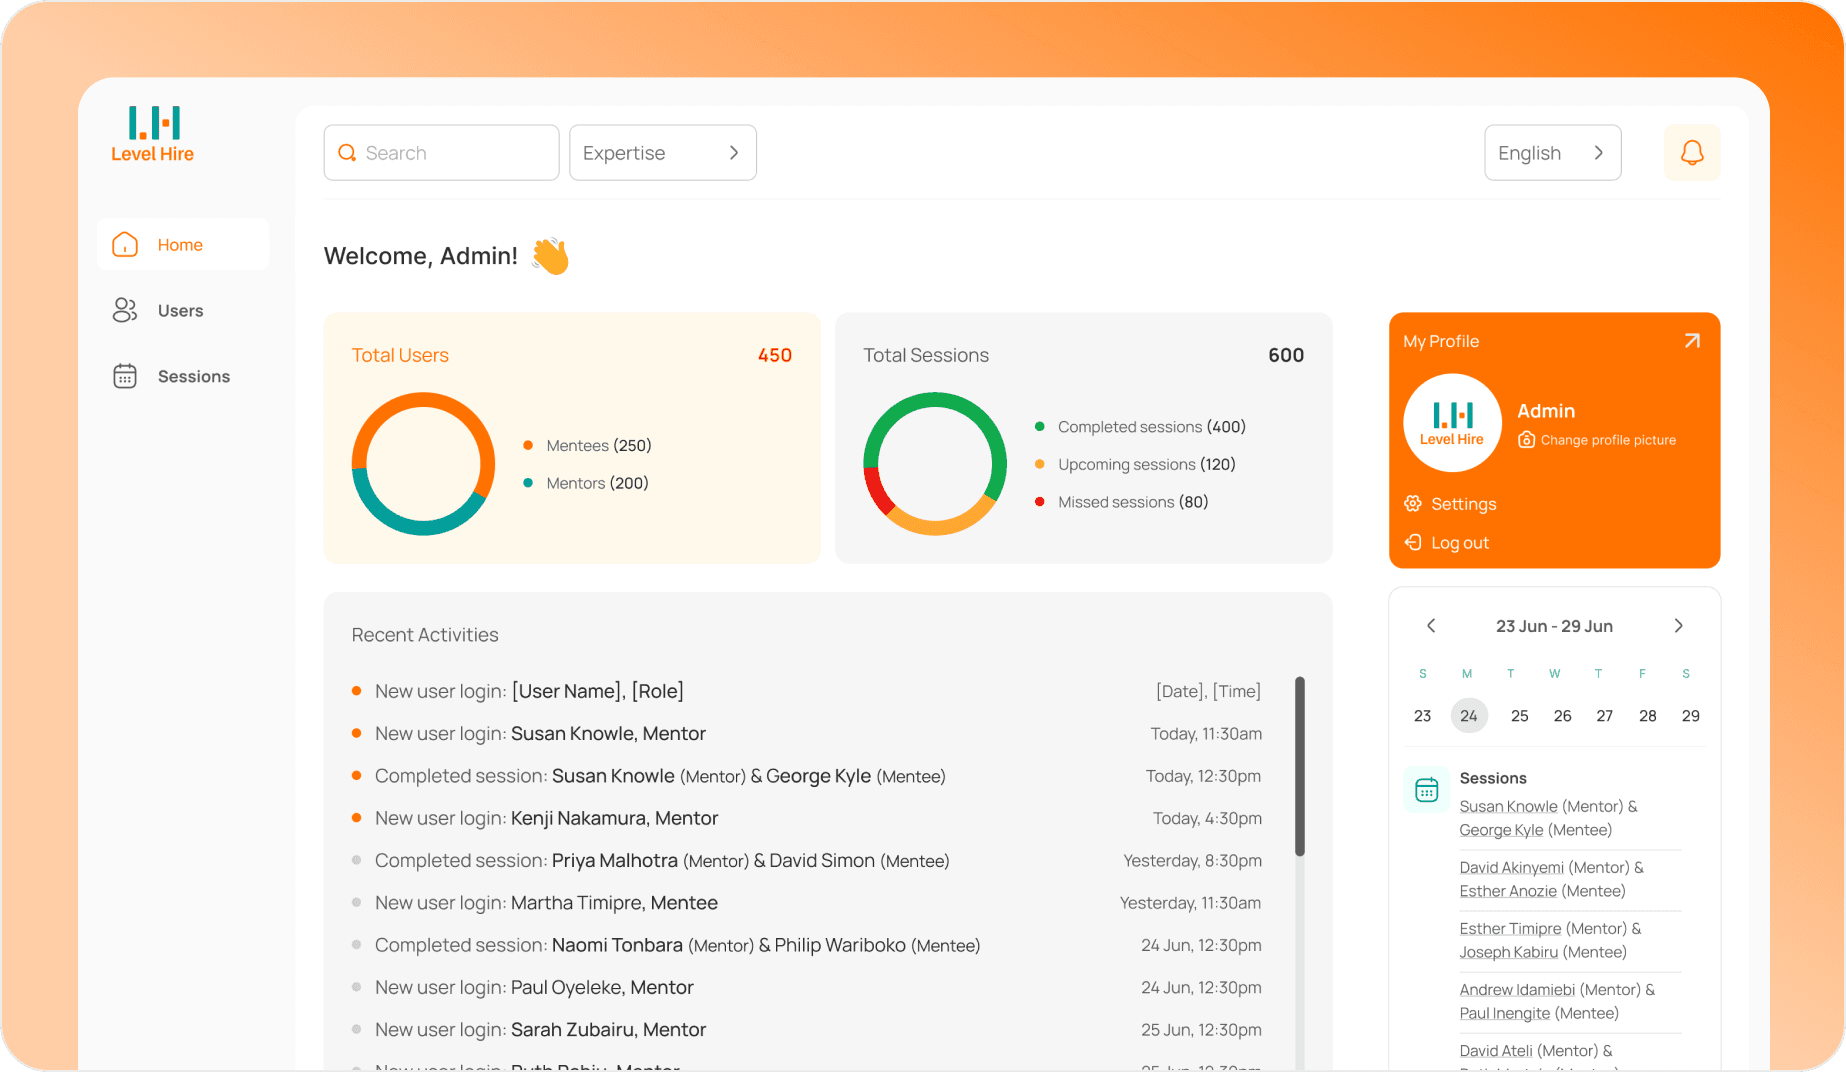Click 'New user login: Kenji Nakamura, Mentor' row
This screenshot has width=1846, height=1072.
(807, 818)
